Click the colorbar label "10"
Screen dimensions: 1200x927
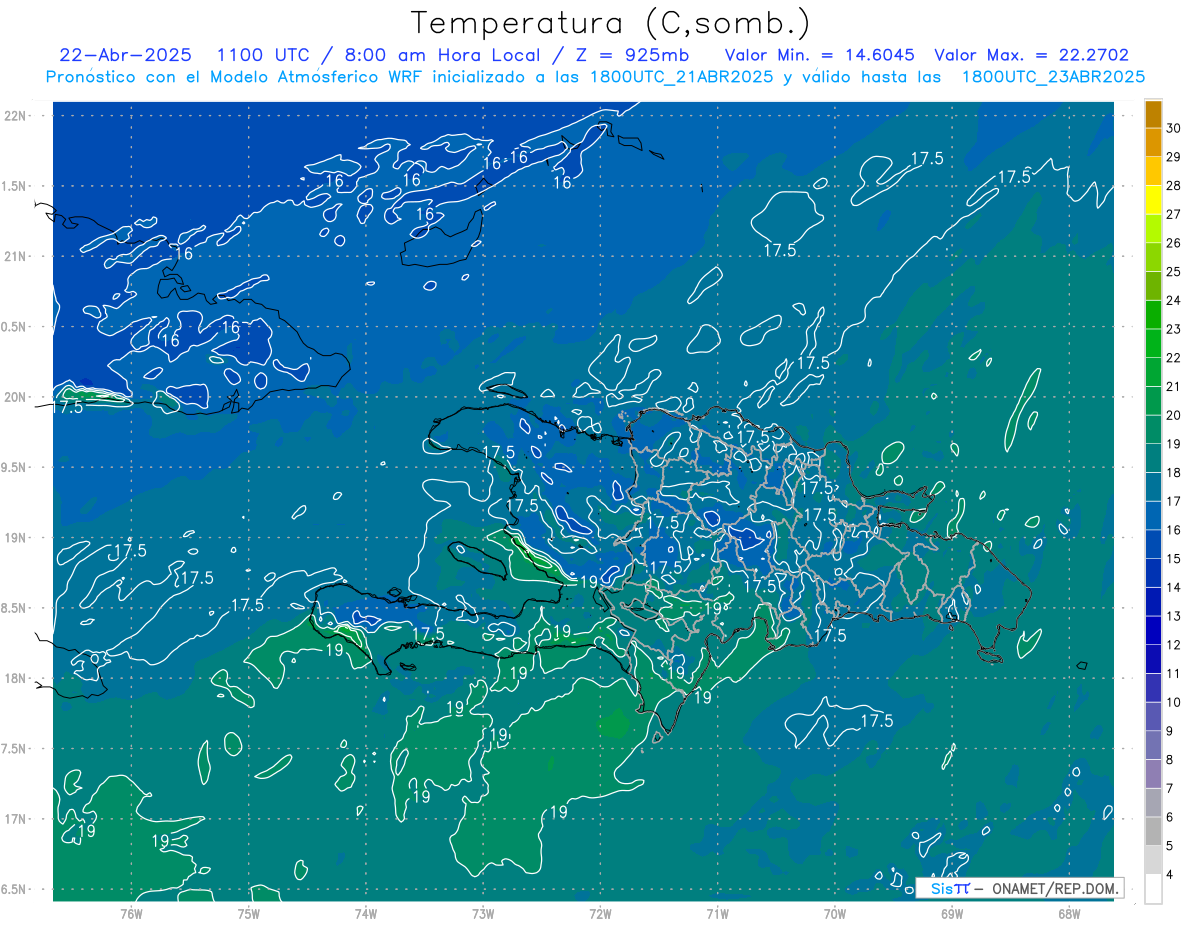pyautogui.click(x=1174, y=703)
